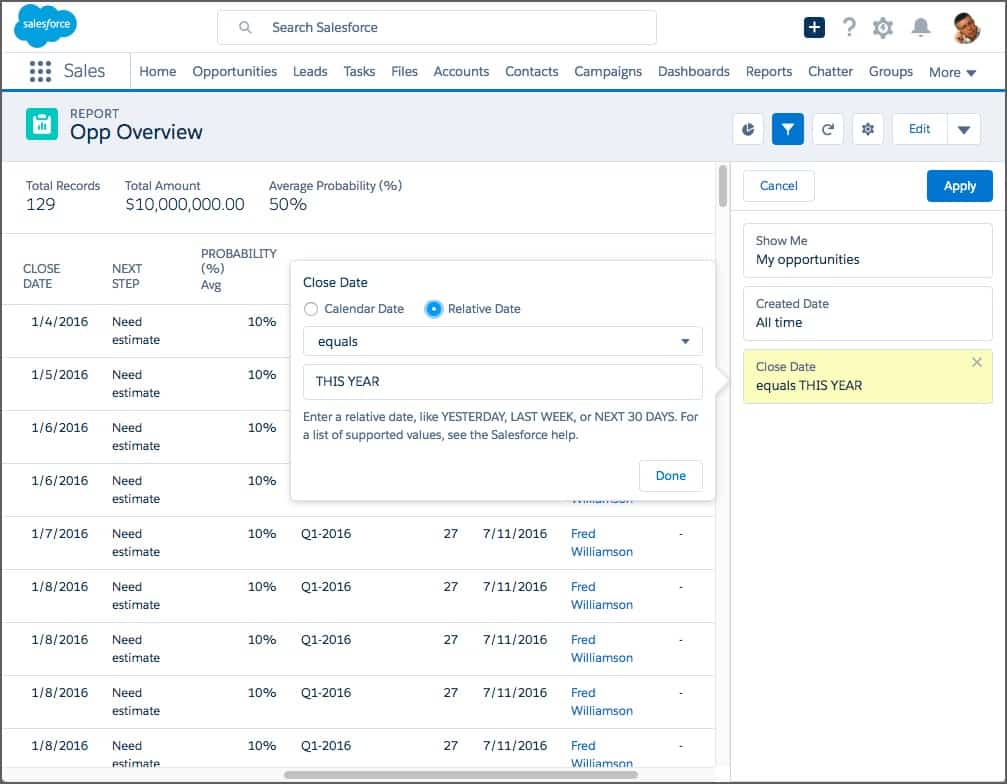The image size is (1007, 784).
Task: Expand the More navigation menu
Action: tap(952, 72)
